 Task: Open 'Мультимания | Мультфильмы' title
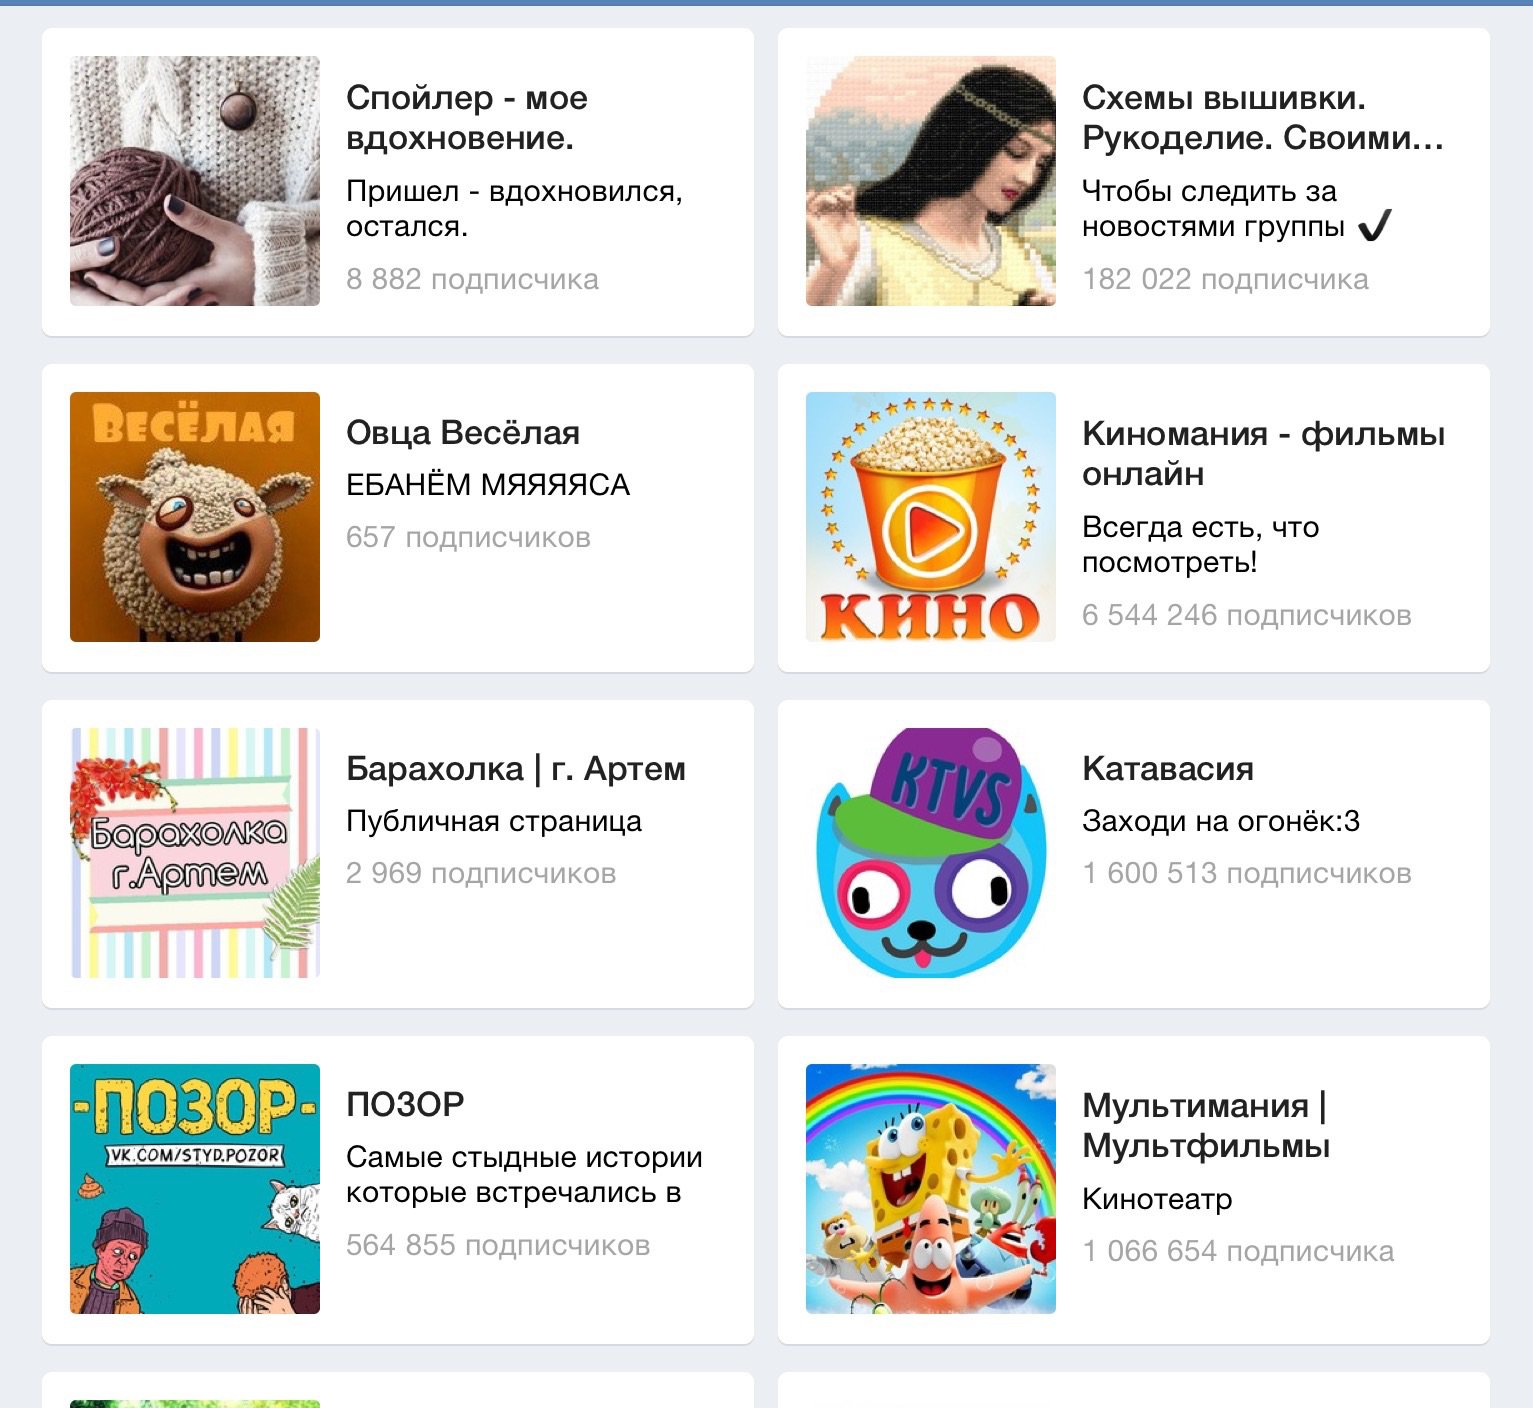[x=1206, y=1126]
